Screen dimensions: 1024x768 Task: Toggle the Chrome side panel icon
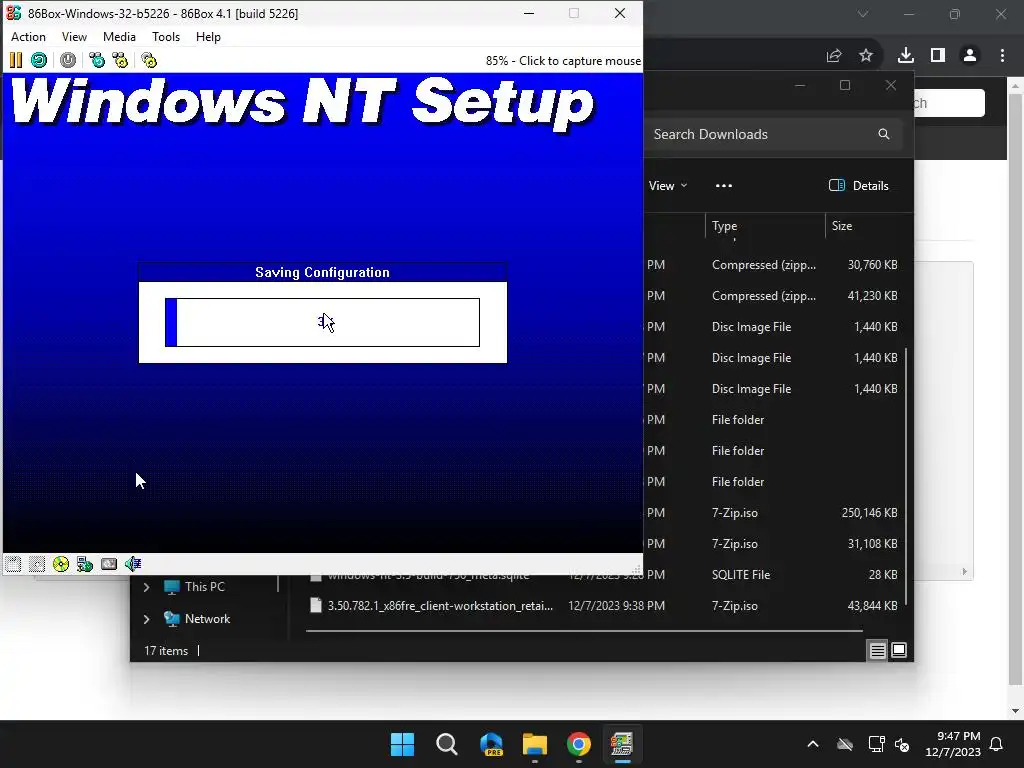point(938,56)
